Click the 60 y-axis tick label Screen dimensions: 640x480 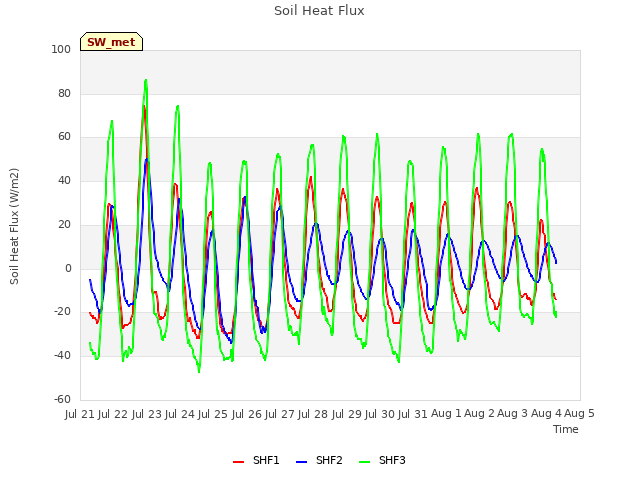[x=64, y=137]
